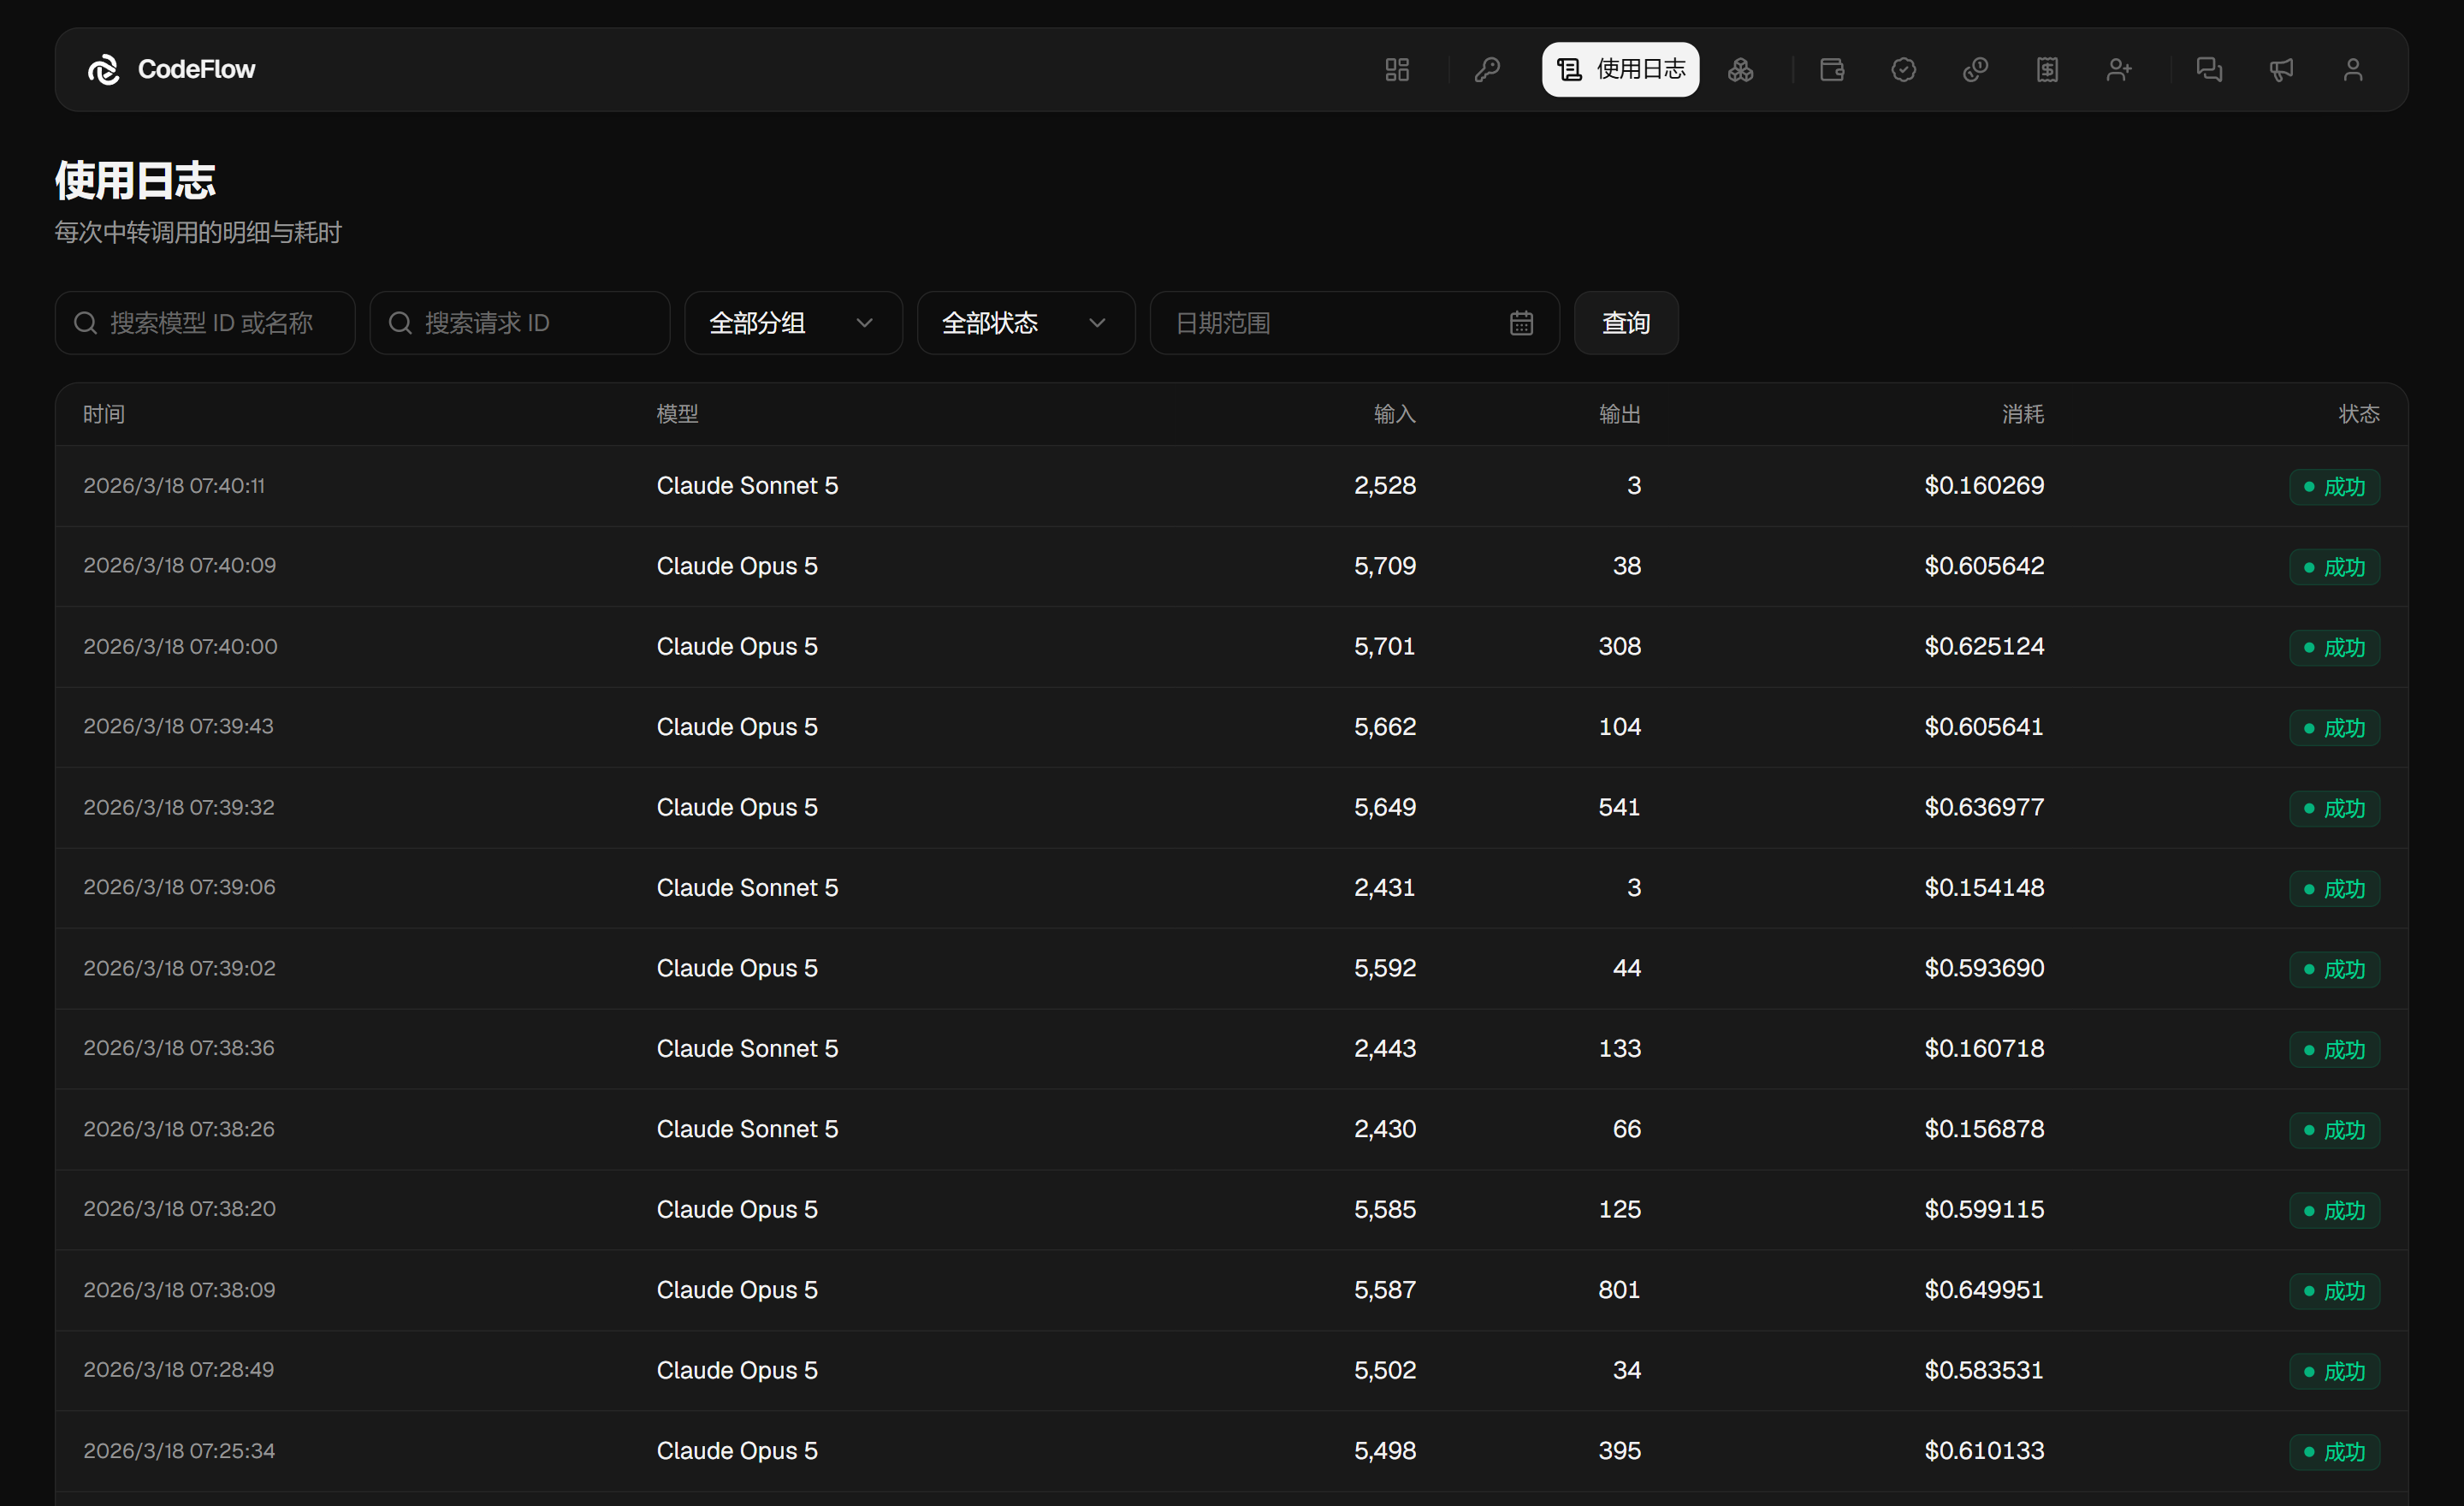Click the 输入 column header
Screen dimensions: 2464x1506
[1395, 414]
